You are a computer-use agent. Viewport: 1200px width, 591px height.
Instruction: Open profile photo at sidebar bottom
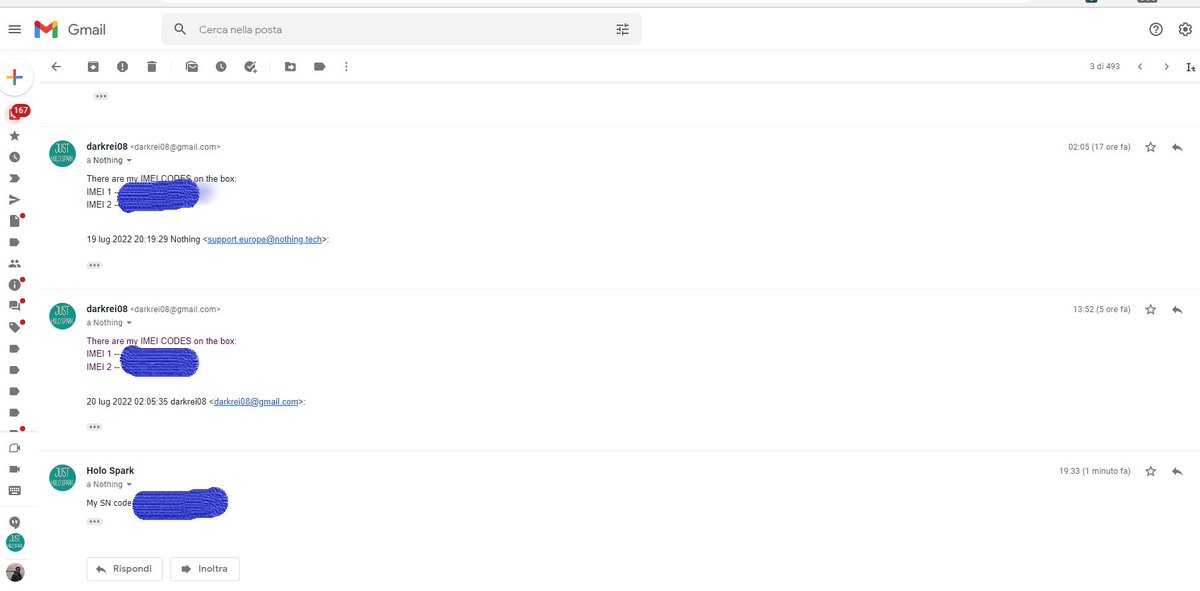14,572
